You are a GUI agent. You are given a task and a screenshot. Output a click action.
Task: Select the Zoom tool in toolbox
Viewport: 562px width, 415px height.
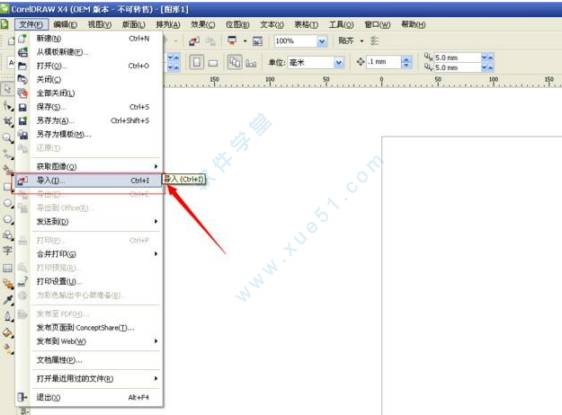point(7,138)
